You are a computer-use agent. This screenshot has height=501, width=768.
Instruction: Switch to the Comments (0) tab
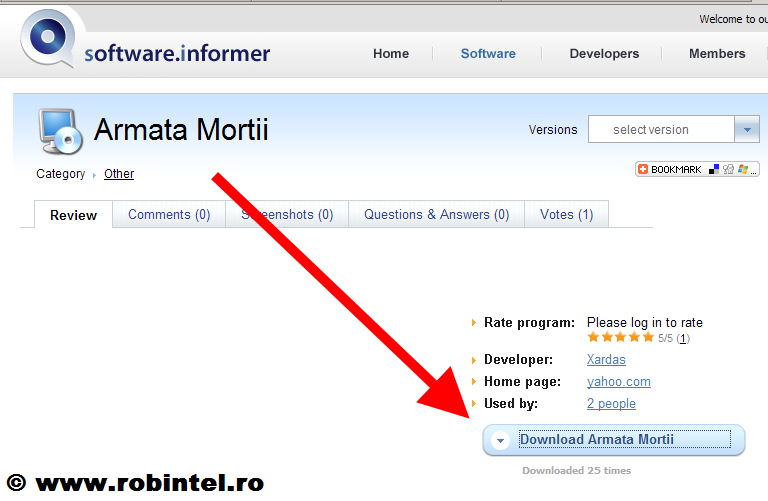point(169,215)
